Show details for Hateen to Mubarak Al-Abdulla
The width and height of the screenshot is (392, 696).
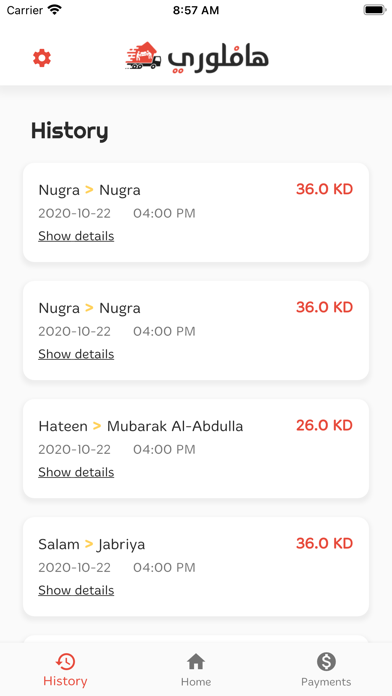tap(76, 472)
